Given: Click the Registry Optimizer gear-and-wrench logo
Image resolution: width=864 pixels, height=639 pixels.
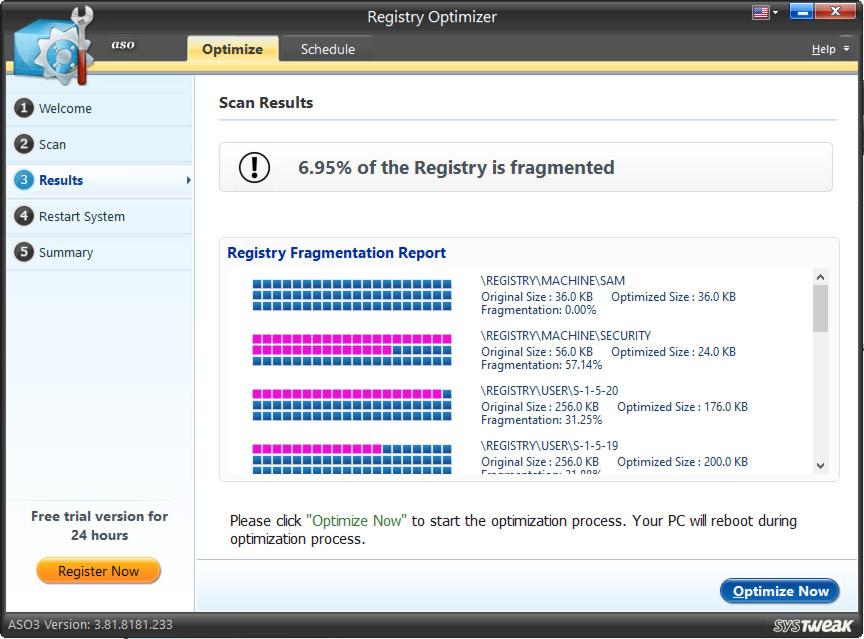Looking at the screenshot, I should pyautogui.click(x=52, y=45).
